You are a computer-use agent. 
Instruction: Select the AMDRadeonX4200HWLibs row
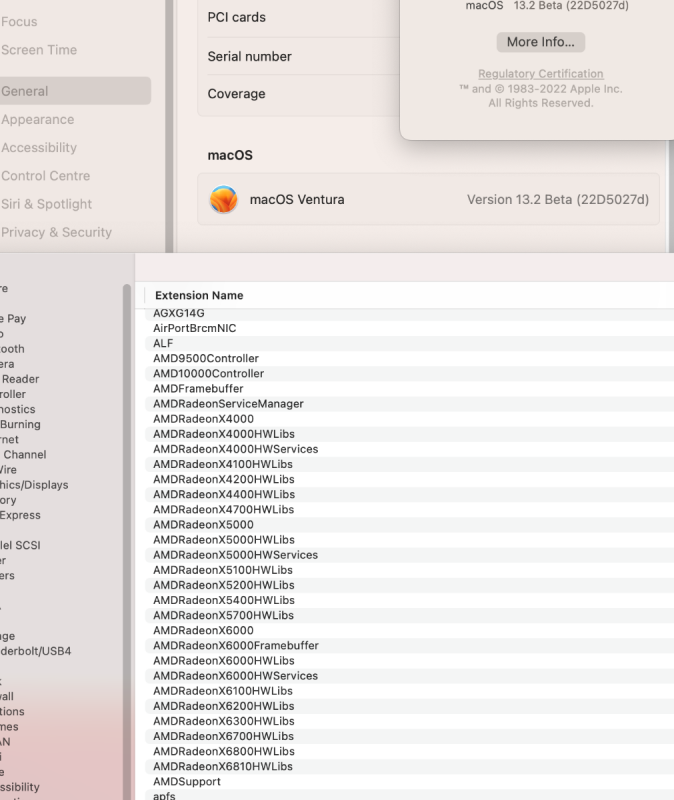pos(409,479)
